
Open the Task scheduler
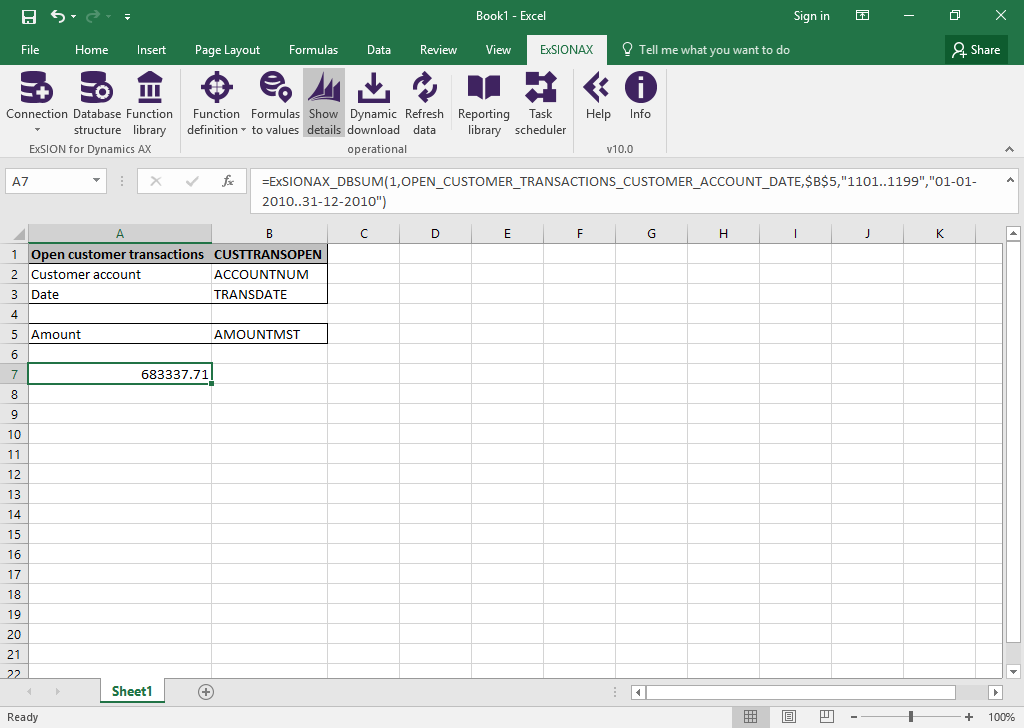tap(540, 103)
